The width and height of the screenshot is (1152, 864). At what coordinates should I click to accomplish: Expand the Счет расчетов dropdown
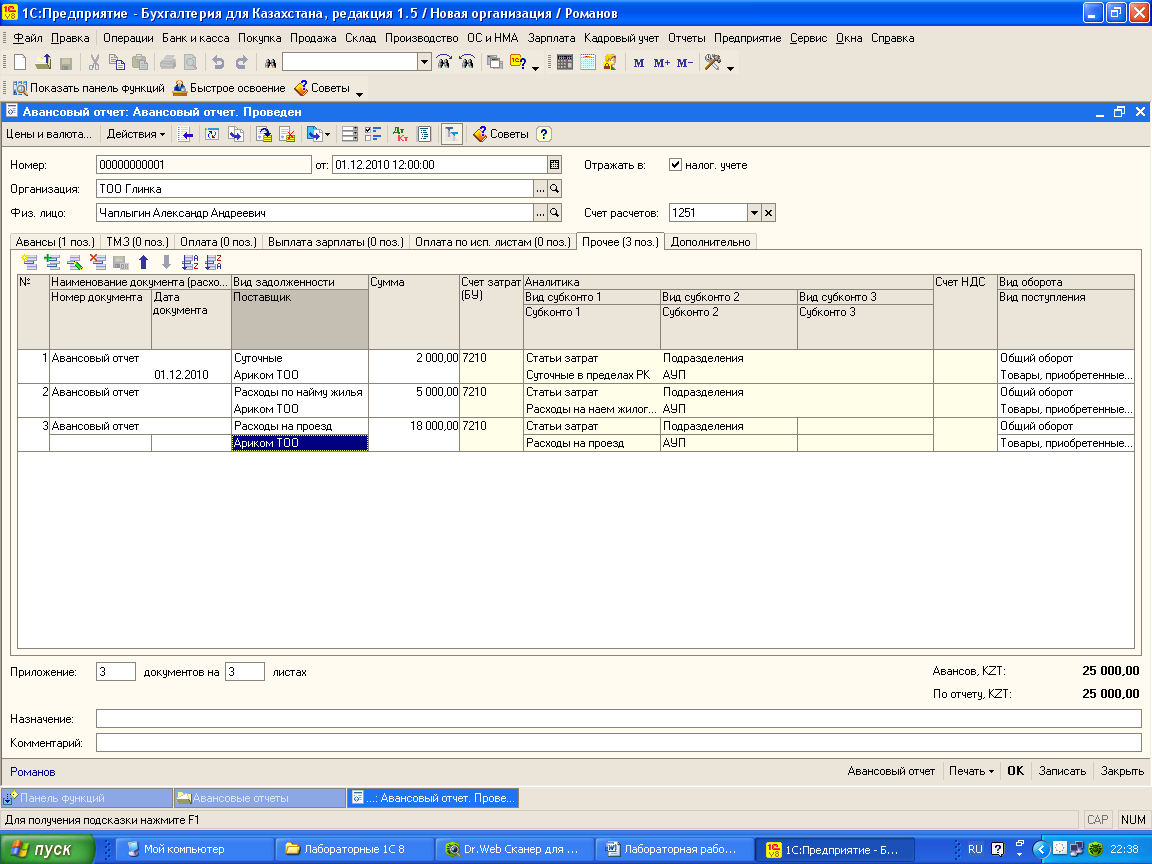pyautogui.click(x=754, y=213)
